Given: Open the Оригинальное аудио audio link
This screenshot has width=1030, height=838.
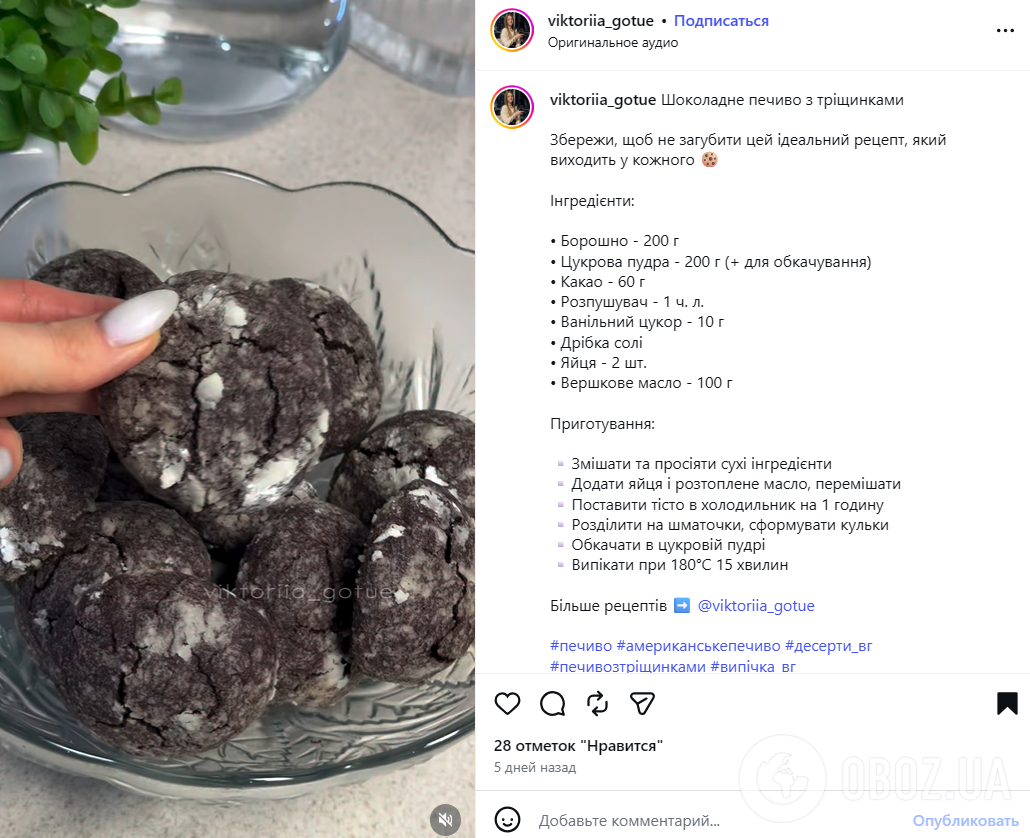Looking at the screenshot, I should pyautogui.click(x=613, y=43).
